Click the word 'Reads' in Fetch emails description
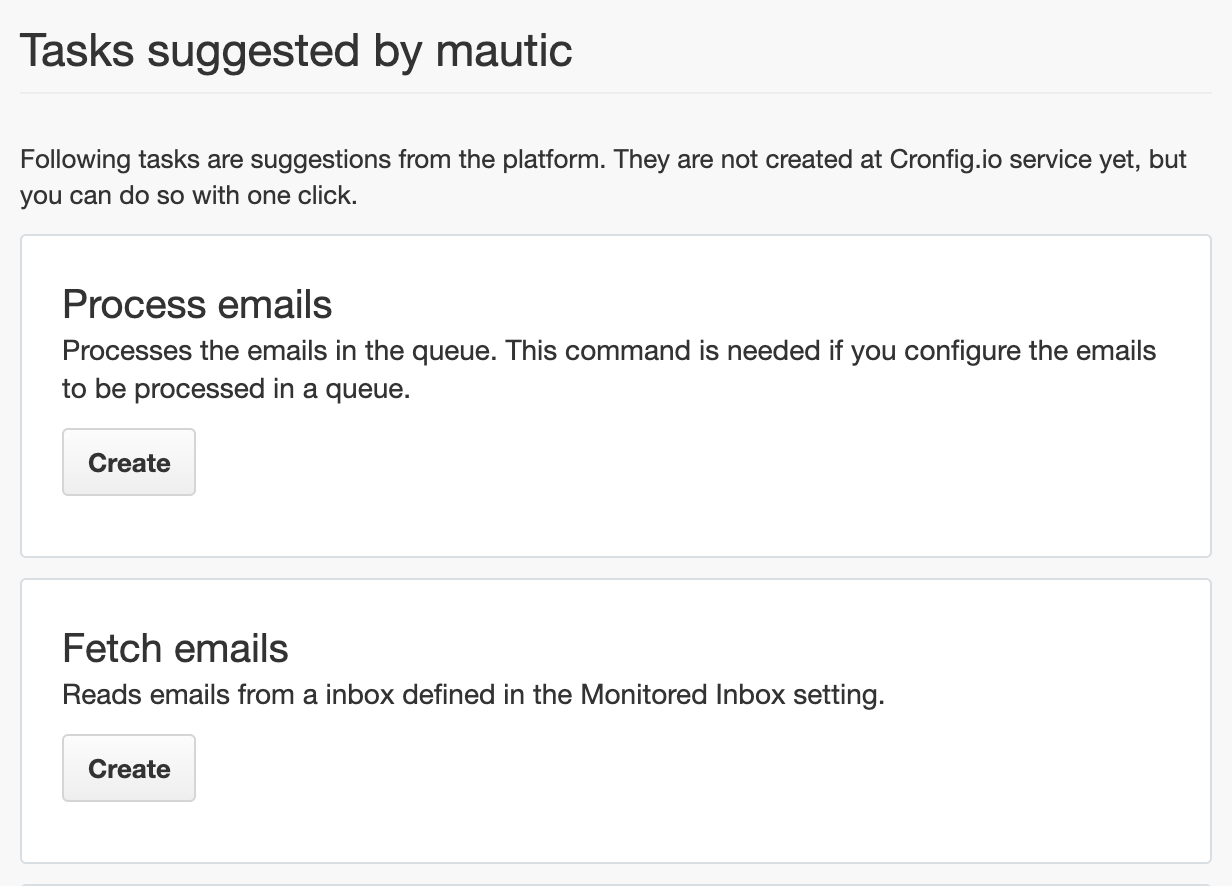Screen dimensions: 1232x886 pyautogui.click(x=100, y=694)
